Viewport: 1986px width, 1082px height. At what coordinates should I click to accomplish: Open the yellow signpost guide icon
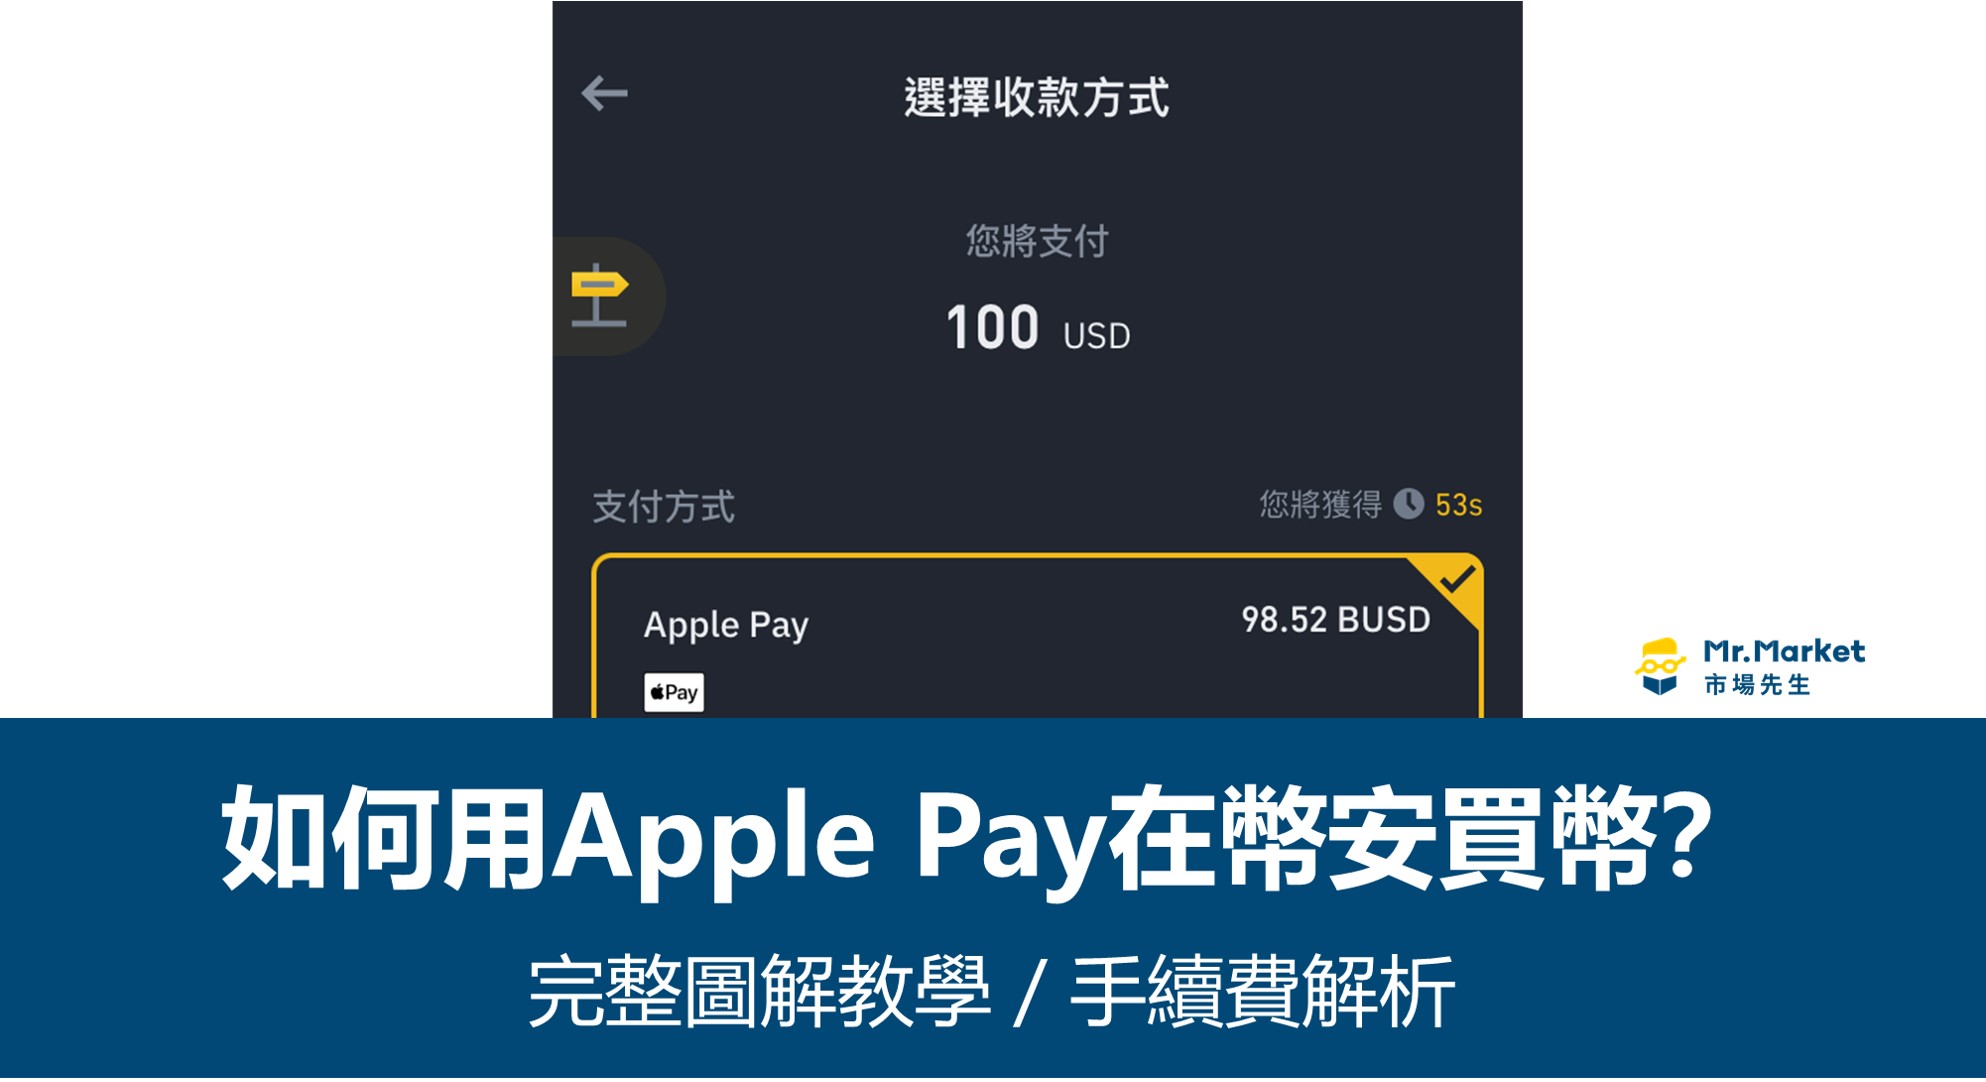pyautogui.click(x=599, y=296)
